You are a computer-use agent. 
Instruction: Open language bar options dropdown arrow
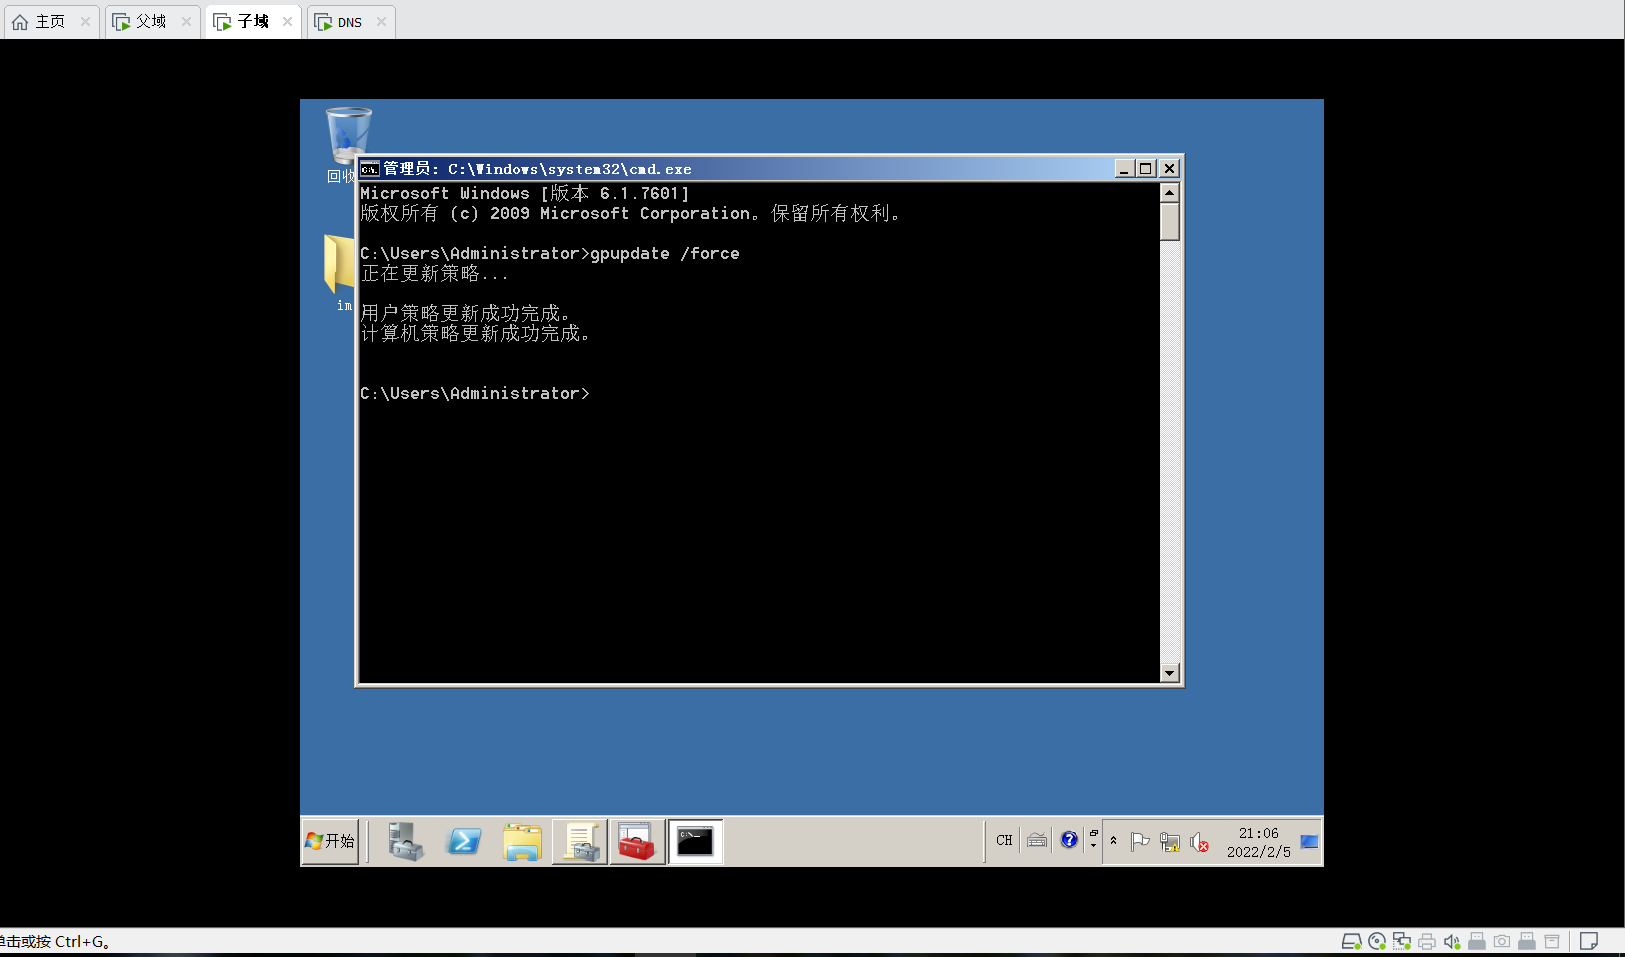[1093, 846]
